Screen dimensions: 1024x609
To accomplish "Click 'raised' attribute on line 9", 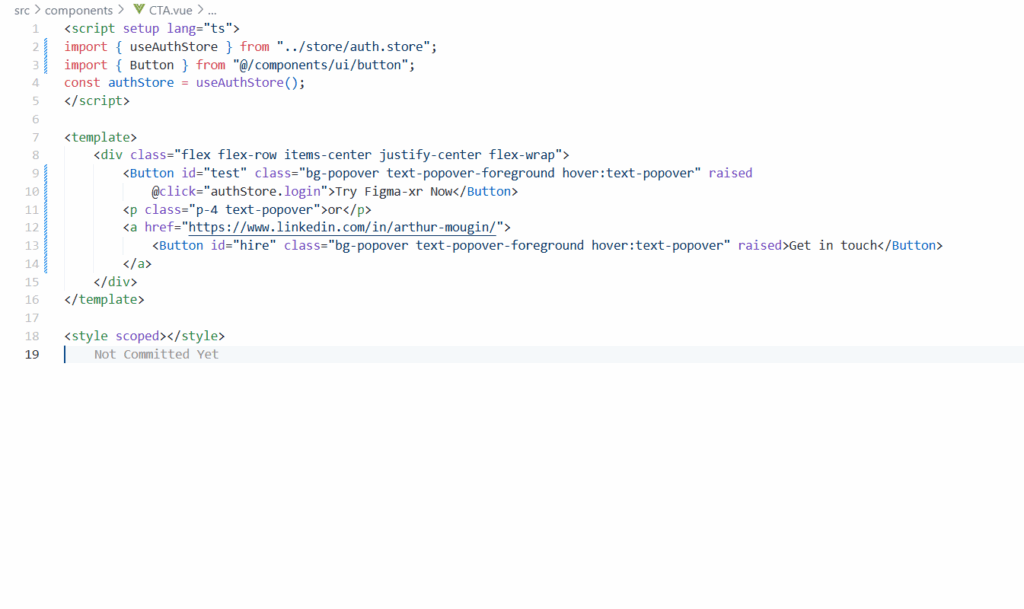I will (730, 173).
